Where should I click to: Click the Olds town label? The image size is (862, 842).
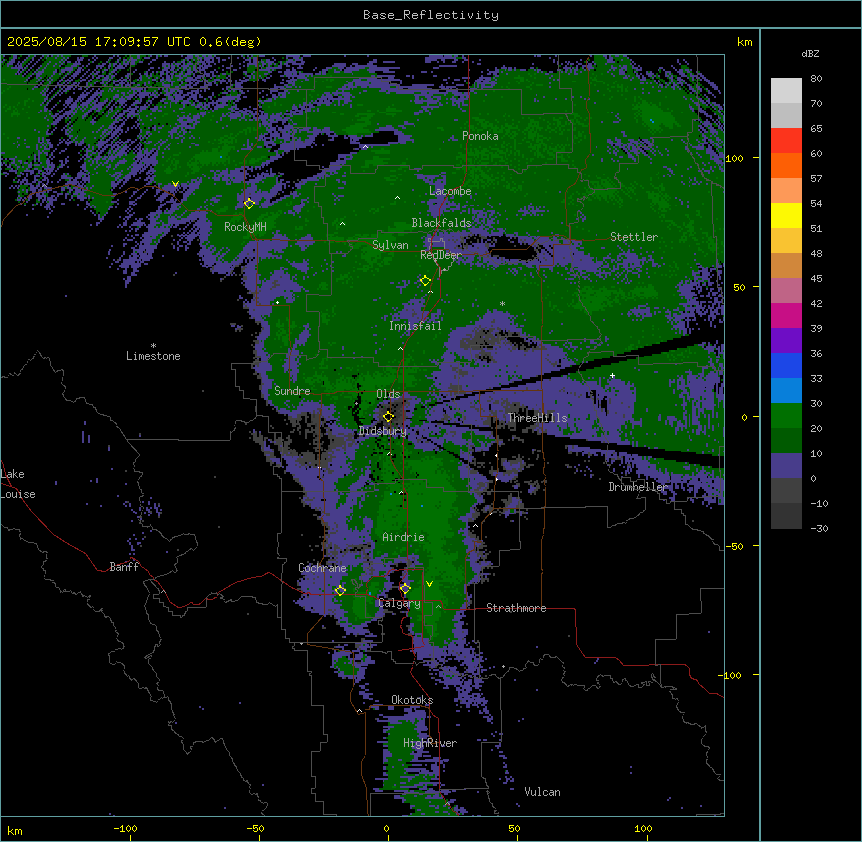tap(388, 394)
